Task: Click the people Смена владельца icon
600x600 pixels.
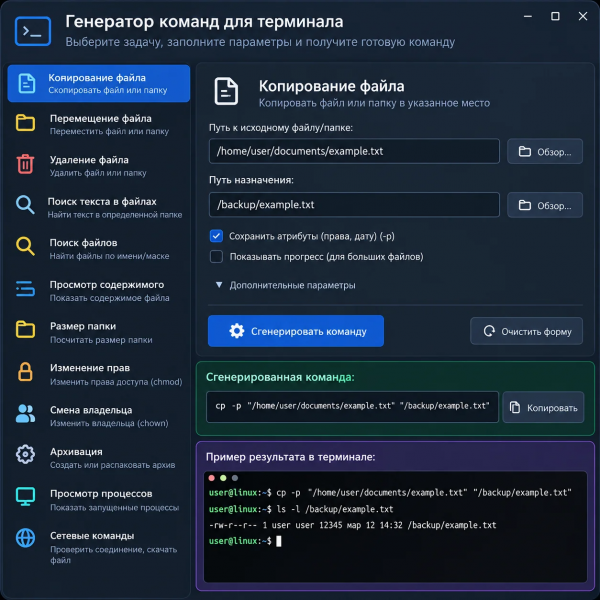Action: pos(25,414)
